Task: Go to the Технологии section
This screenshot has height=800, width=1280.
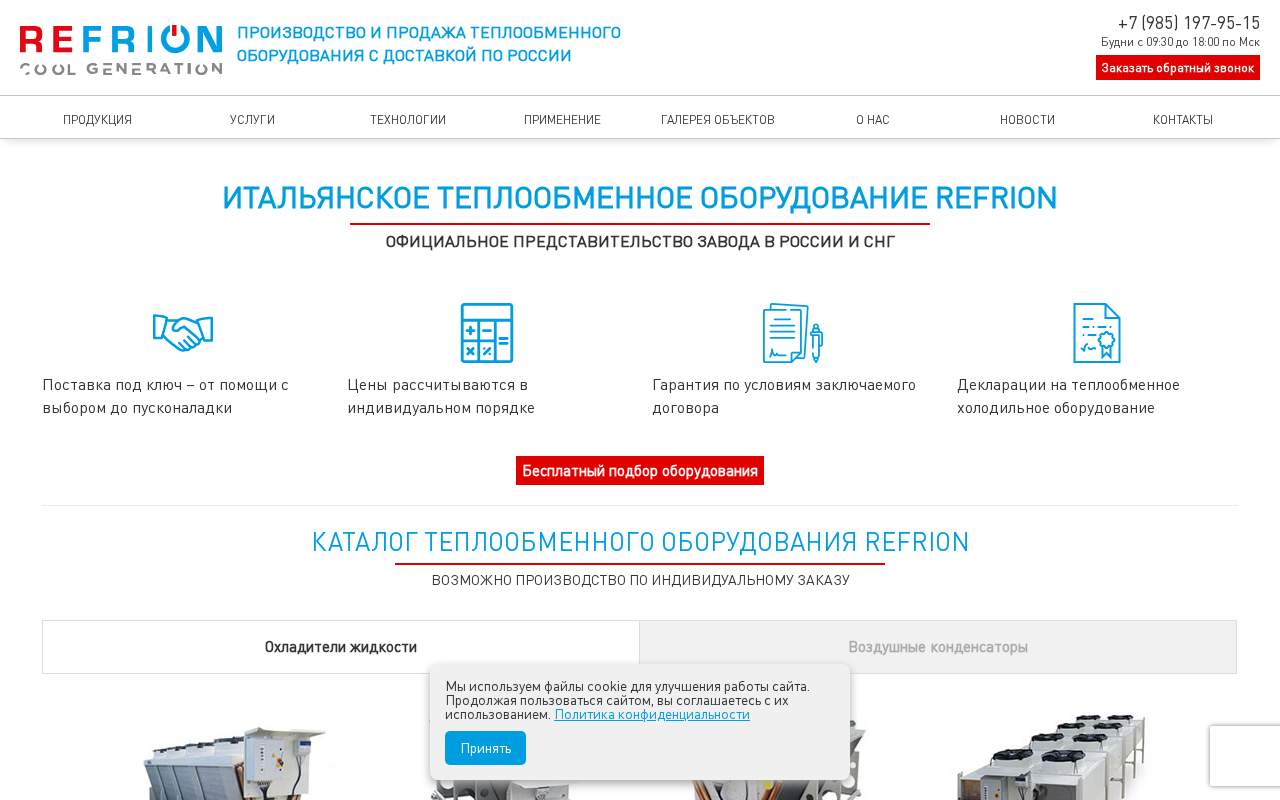Action: pos(408,120)
